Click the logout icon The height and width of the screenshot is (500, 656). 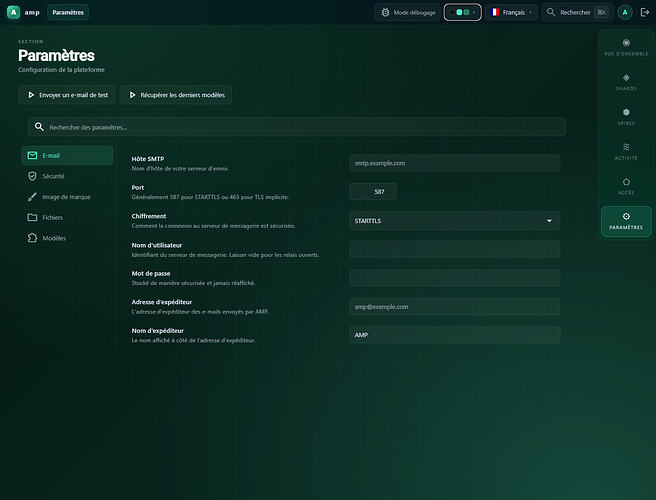[645, 13]
